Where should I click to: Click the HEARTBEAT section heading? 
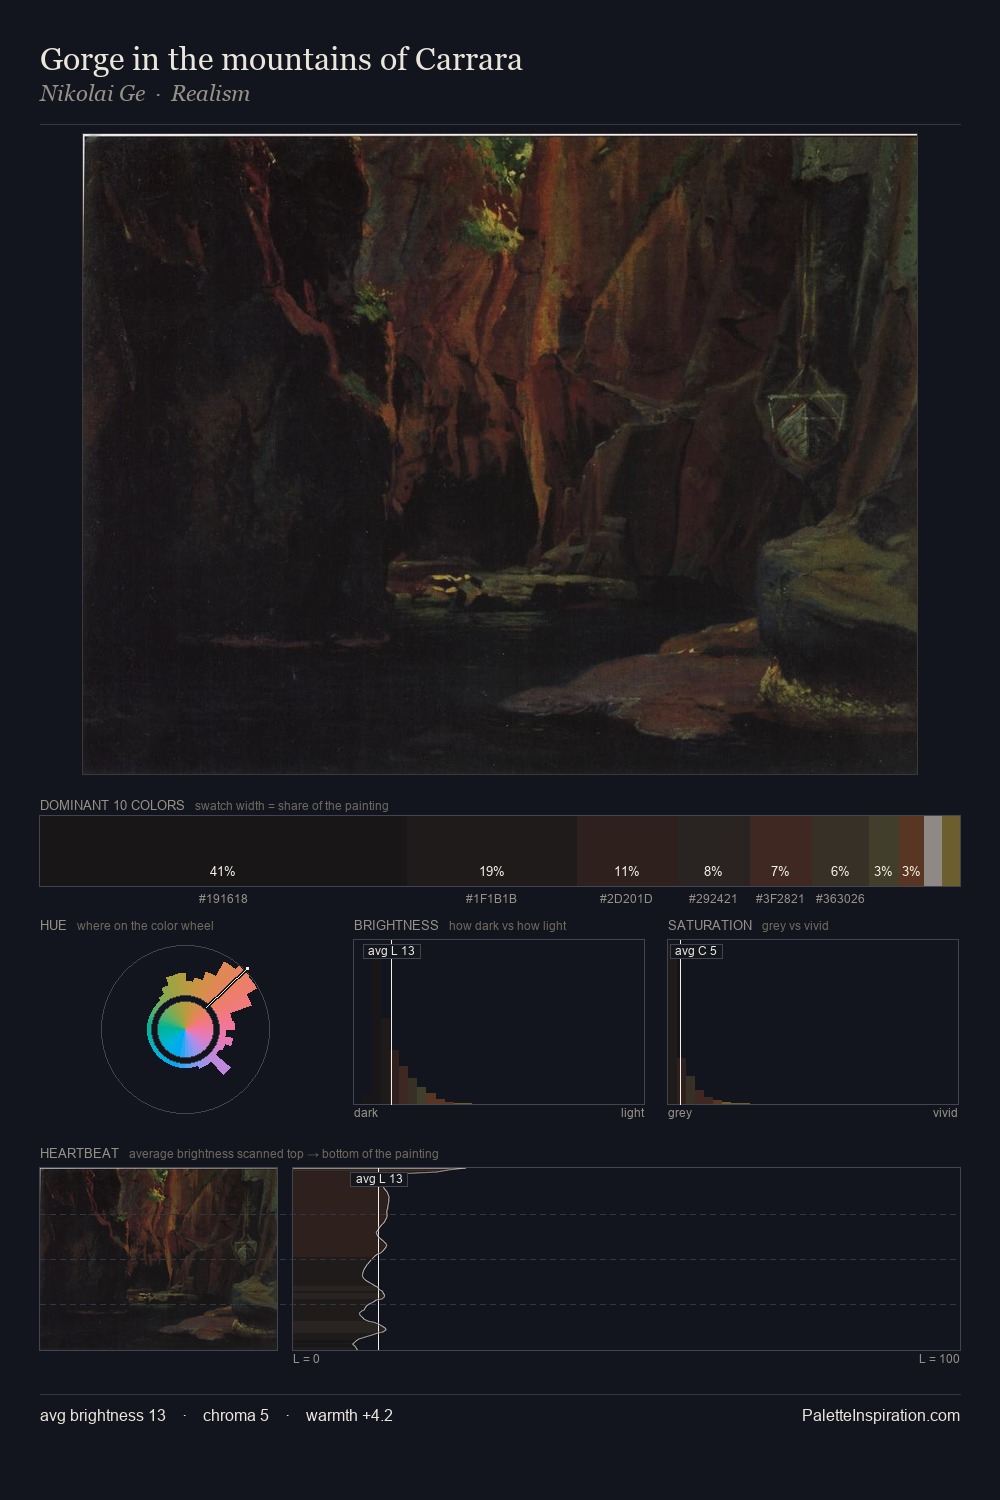[x=79, y=1153]
